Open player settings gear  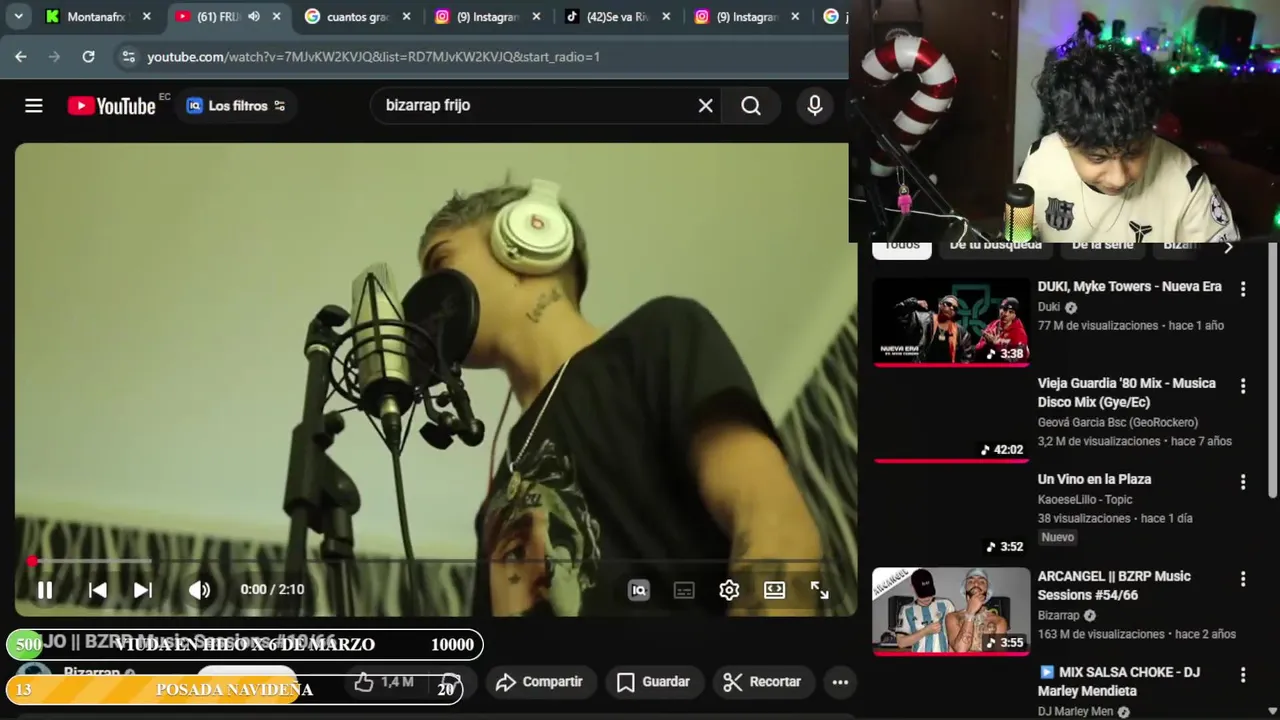point(729,590)
